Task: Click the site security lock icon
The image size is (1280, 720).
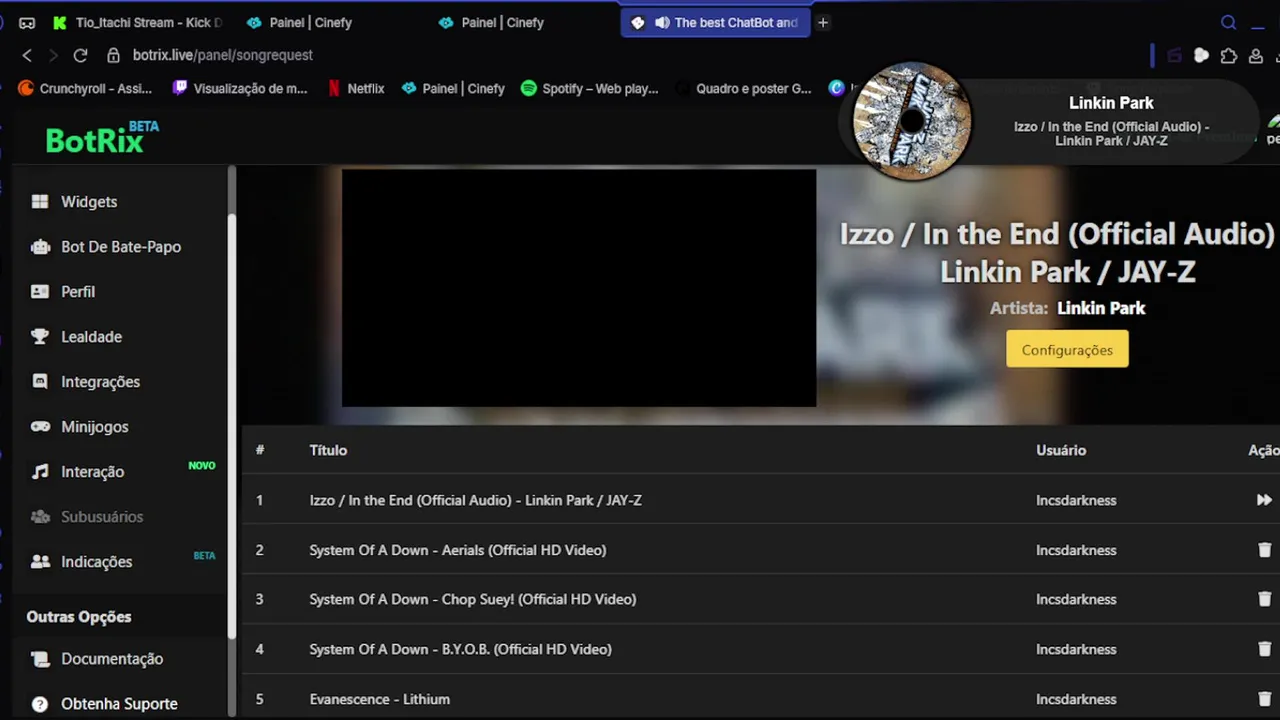Action: pos(113,55)
